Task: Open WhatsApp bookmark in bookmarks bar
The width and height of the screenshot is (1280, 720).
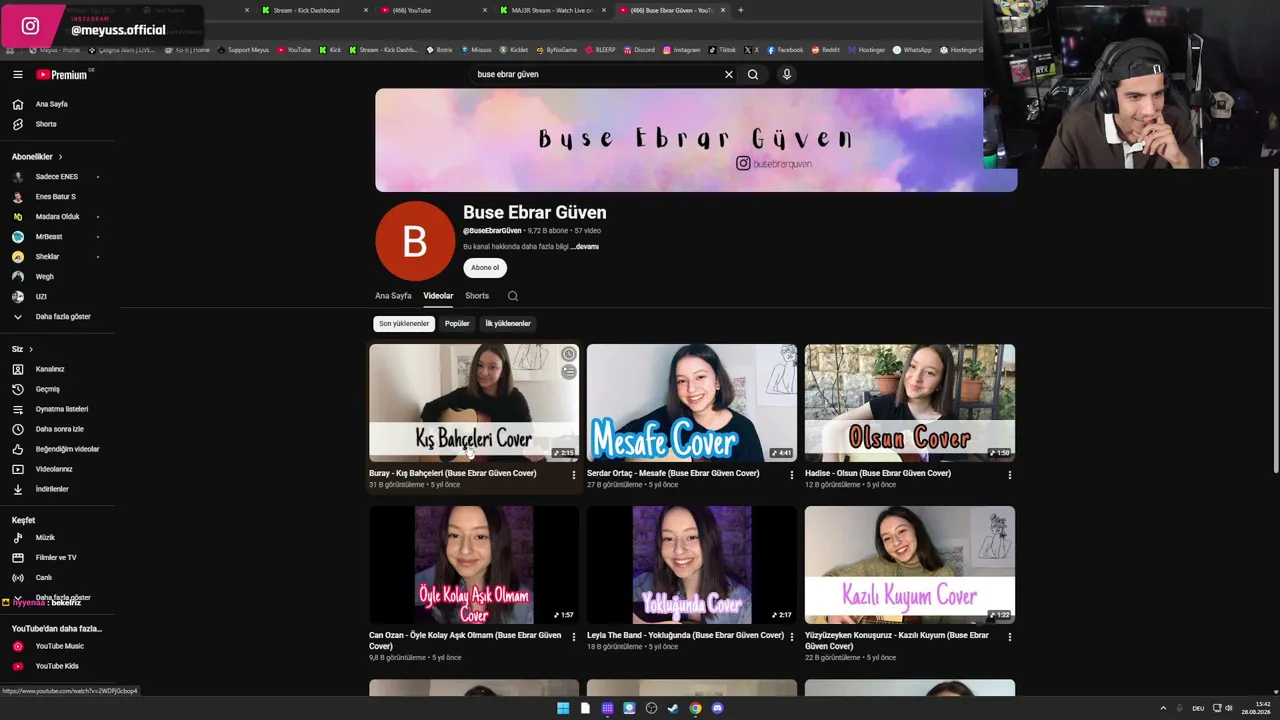Action: click(912, 50)
